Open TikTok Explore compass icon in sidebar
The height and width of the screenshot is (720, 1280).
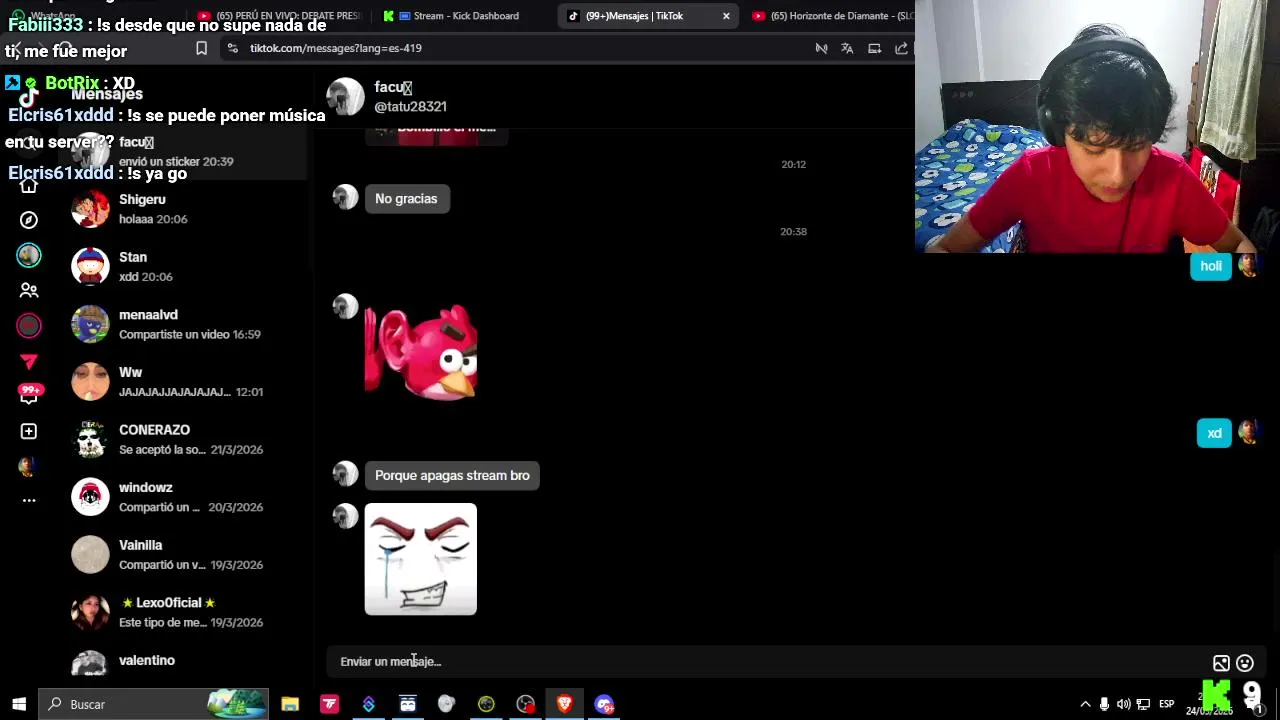(29, 220)
